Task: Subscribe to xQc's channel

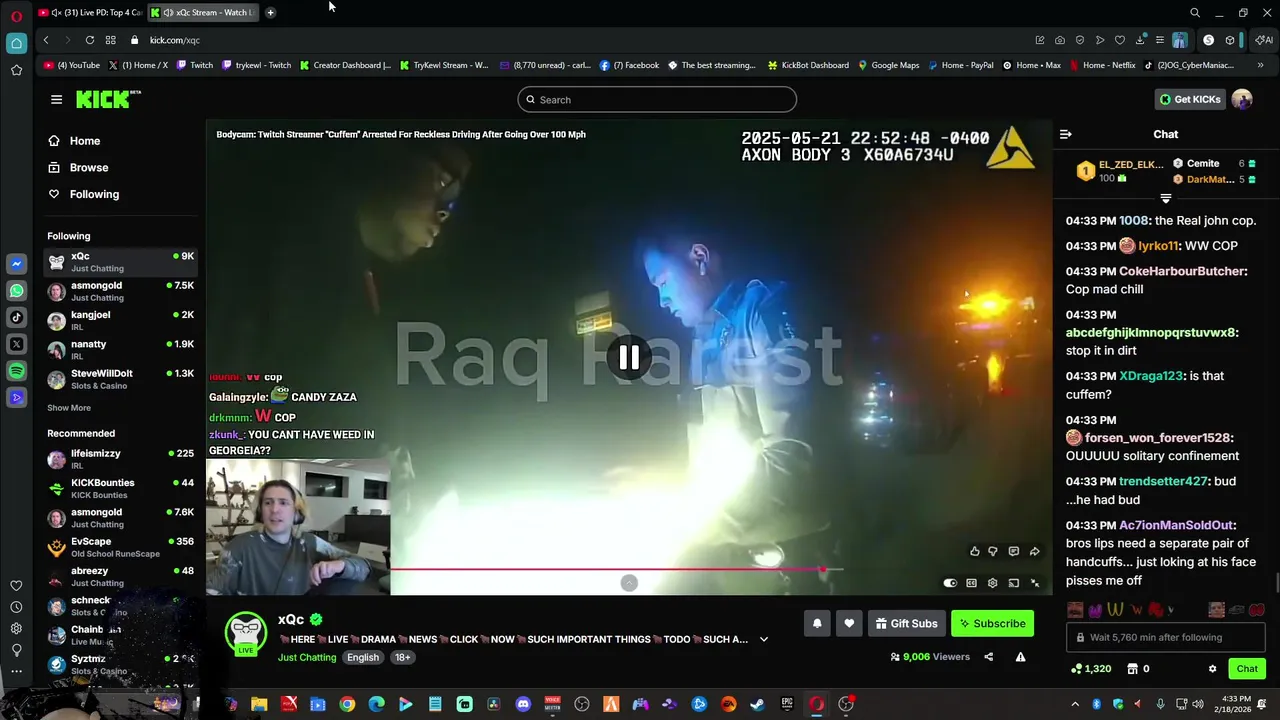Action: point(992,623)
